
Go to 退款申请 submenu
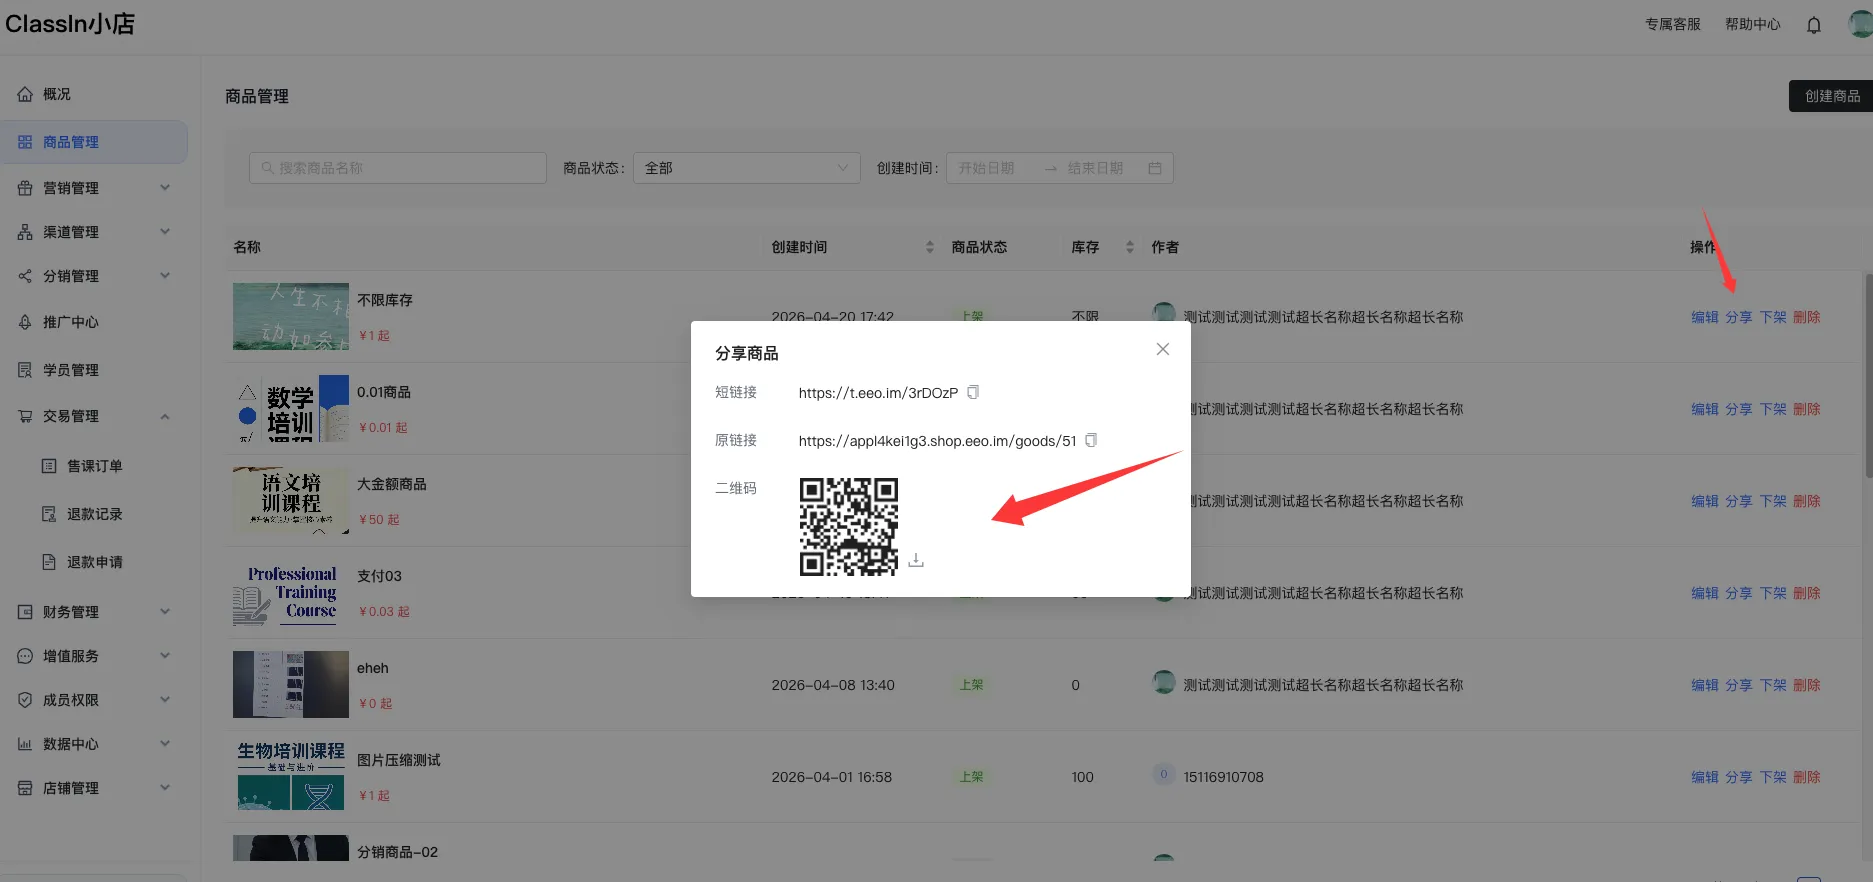click(94, 562)
